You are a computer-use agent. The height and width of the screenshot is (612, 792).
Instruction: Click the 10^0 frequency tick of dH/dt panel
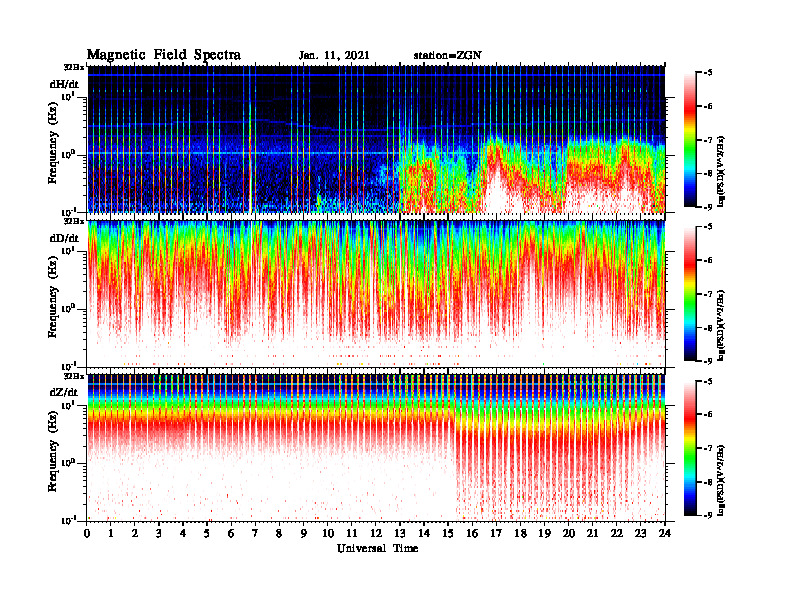[x=68, y=155]
